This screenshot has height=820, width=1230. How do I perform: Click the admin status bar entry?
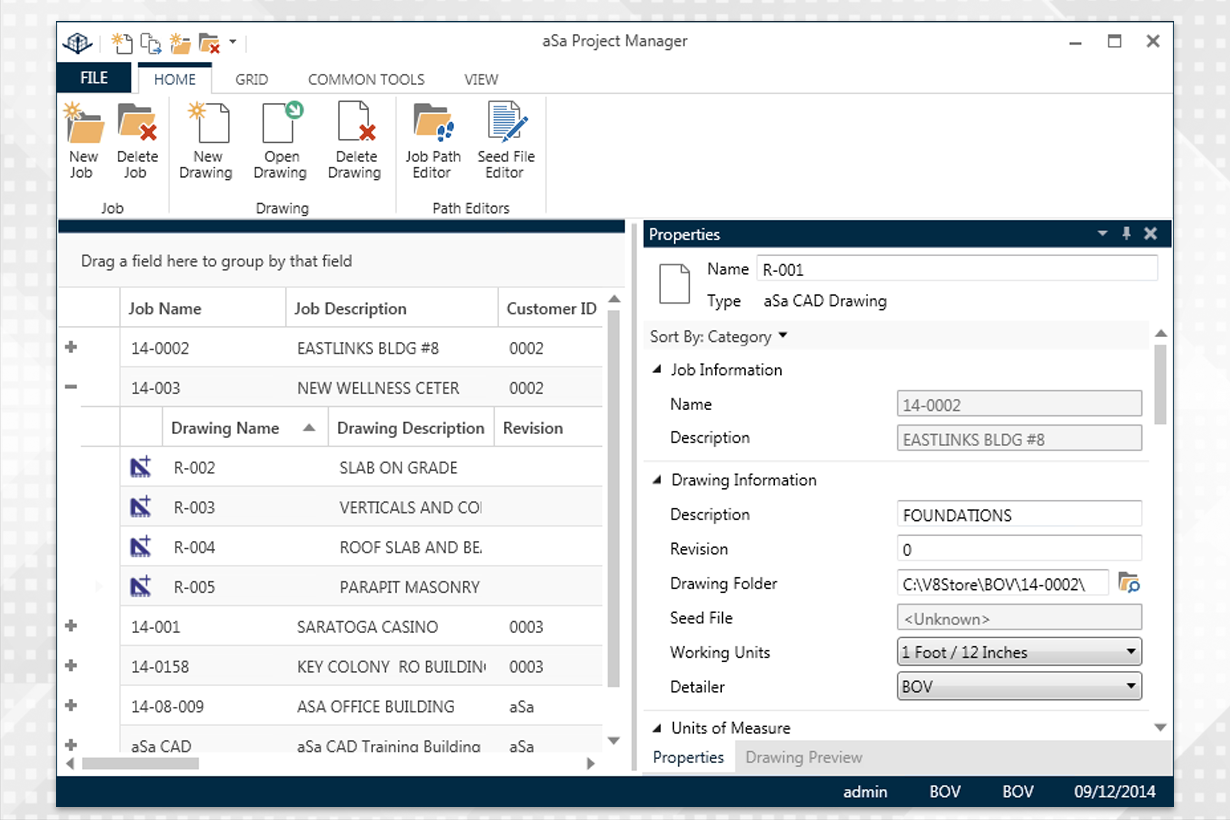point(865,791)
